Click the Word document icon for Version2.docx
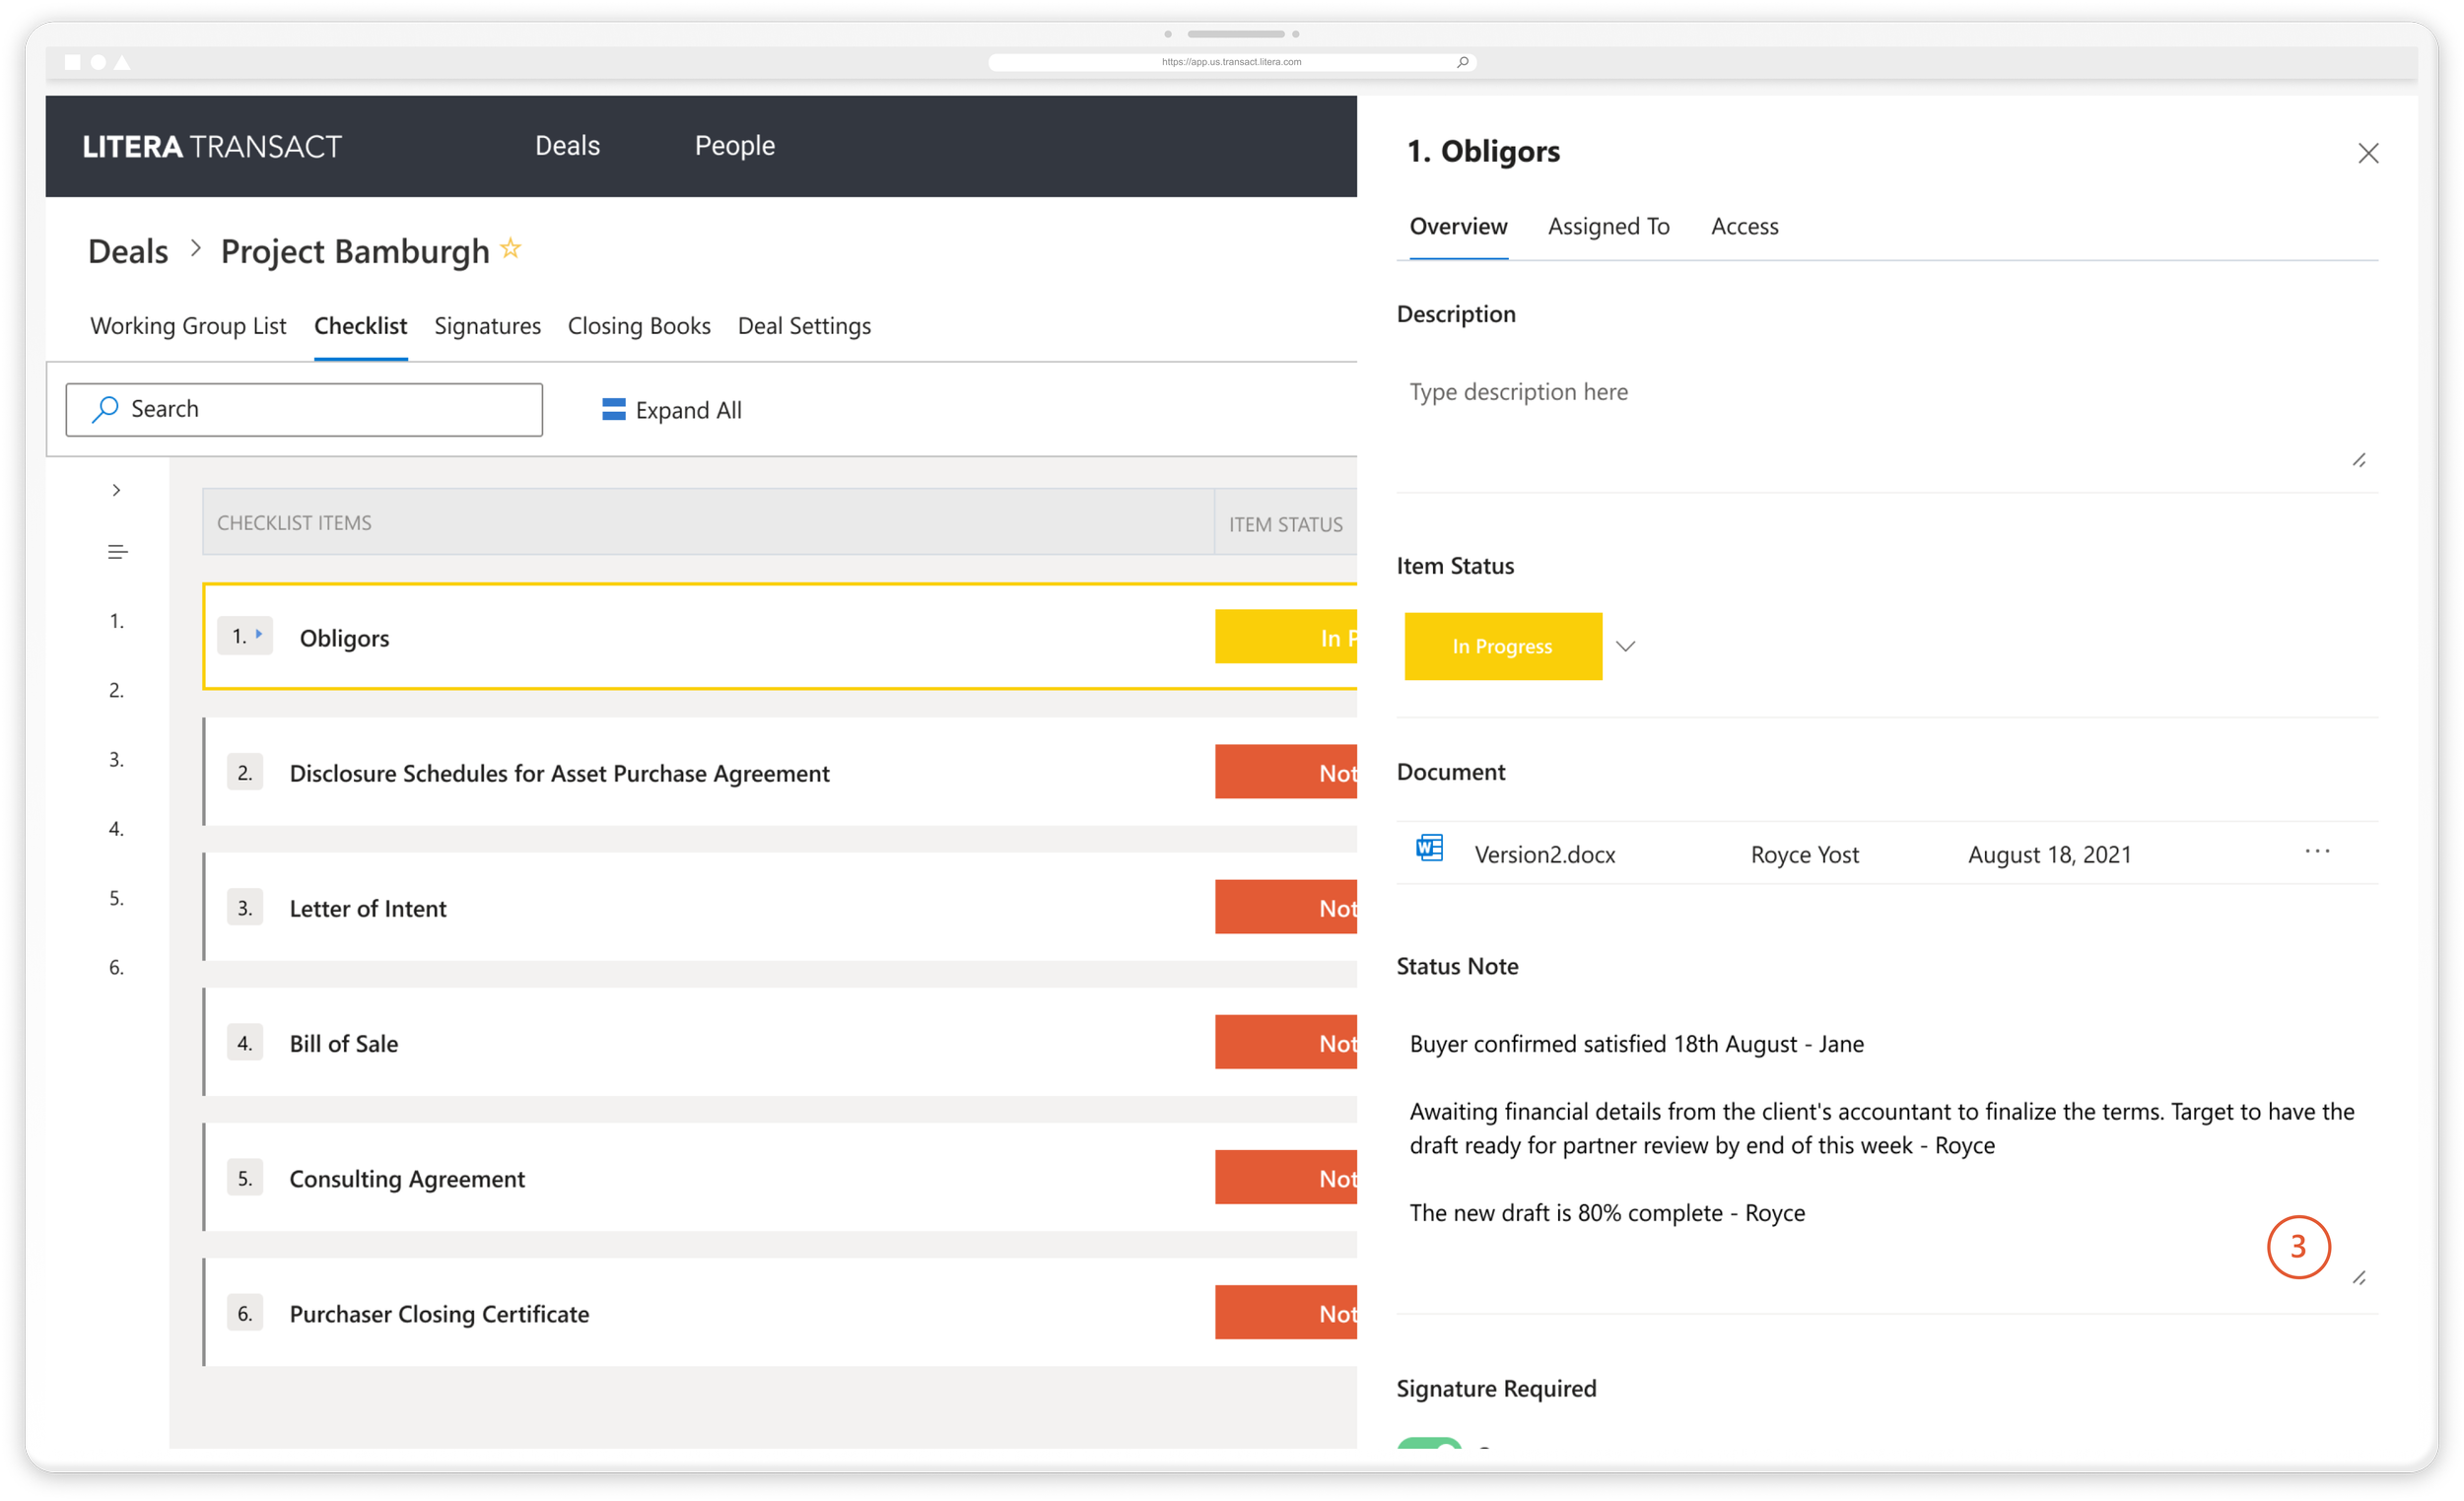 coord(1429,848)
